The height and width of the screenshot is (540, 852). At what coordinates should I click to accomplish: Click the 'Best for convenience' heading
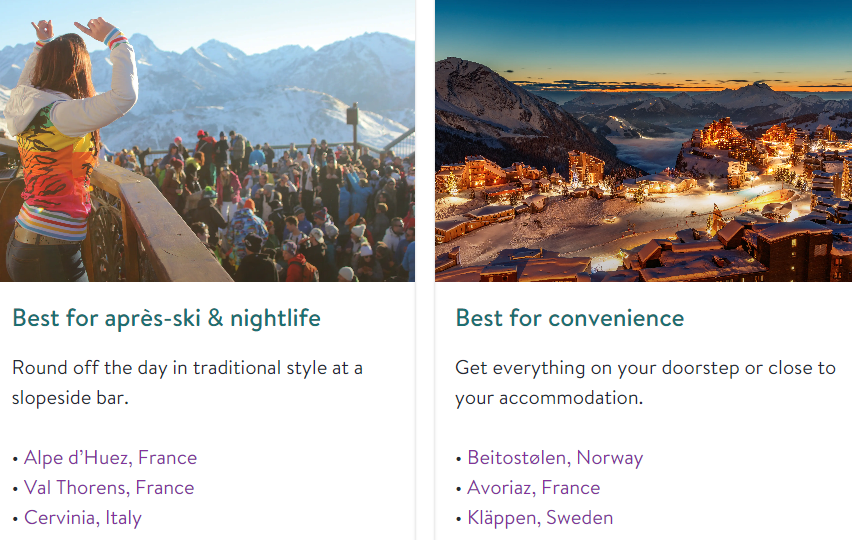click(x=570, y=319)
